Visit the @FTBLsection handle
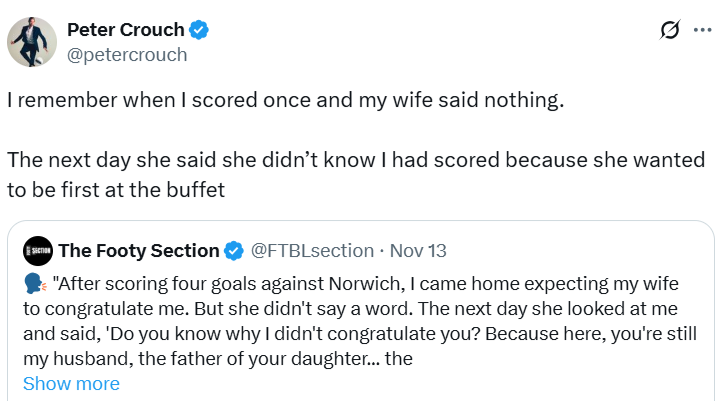Viewport: 723px width, 401px height. pyautogui.click(x=311, y=250)
